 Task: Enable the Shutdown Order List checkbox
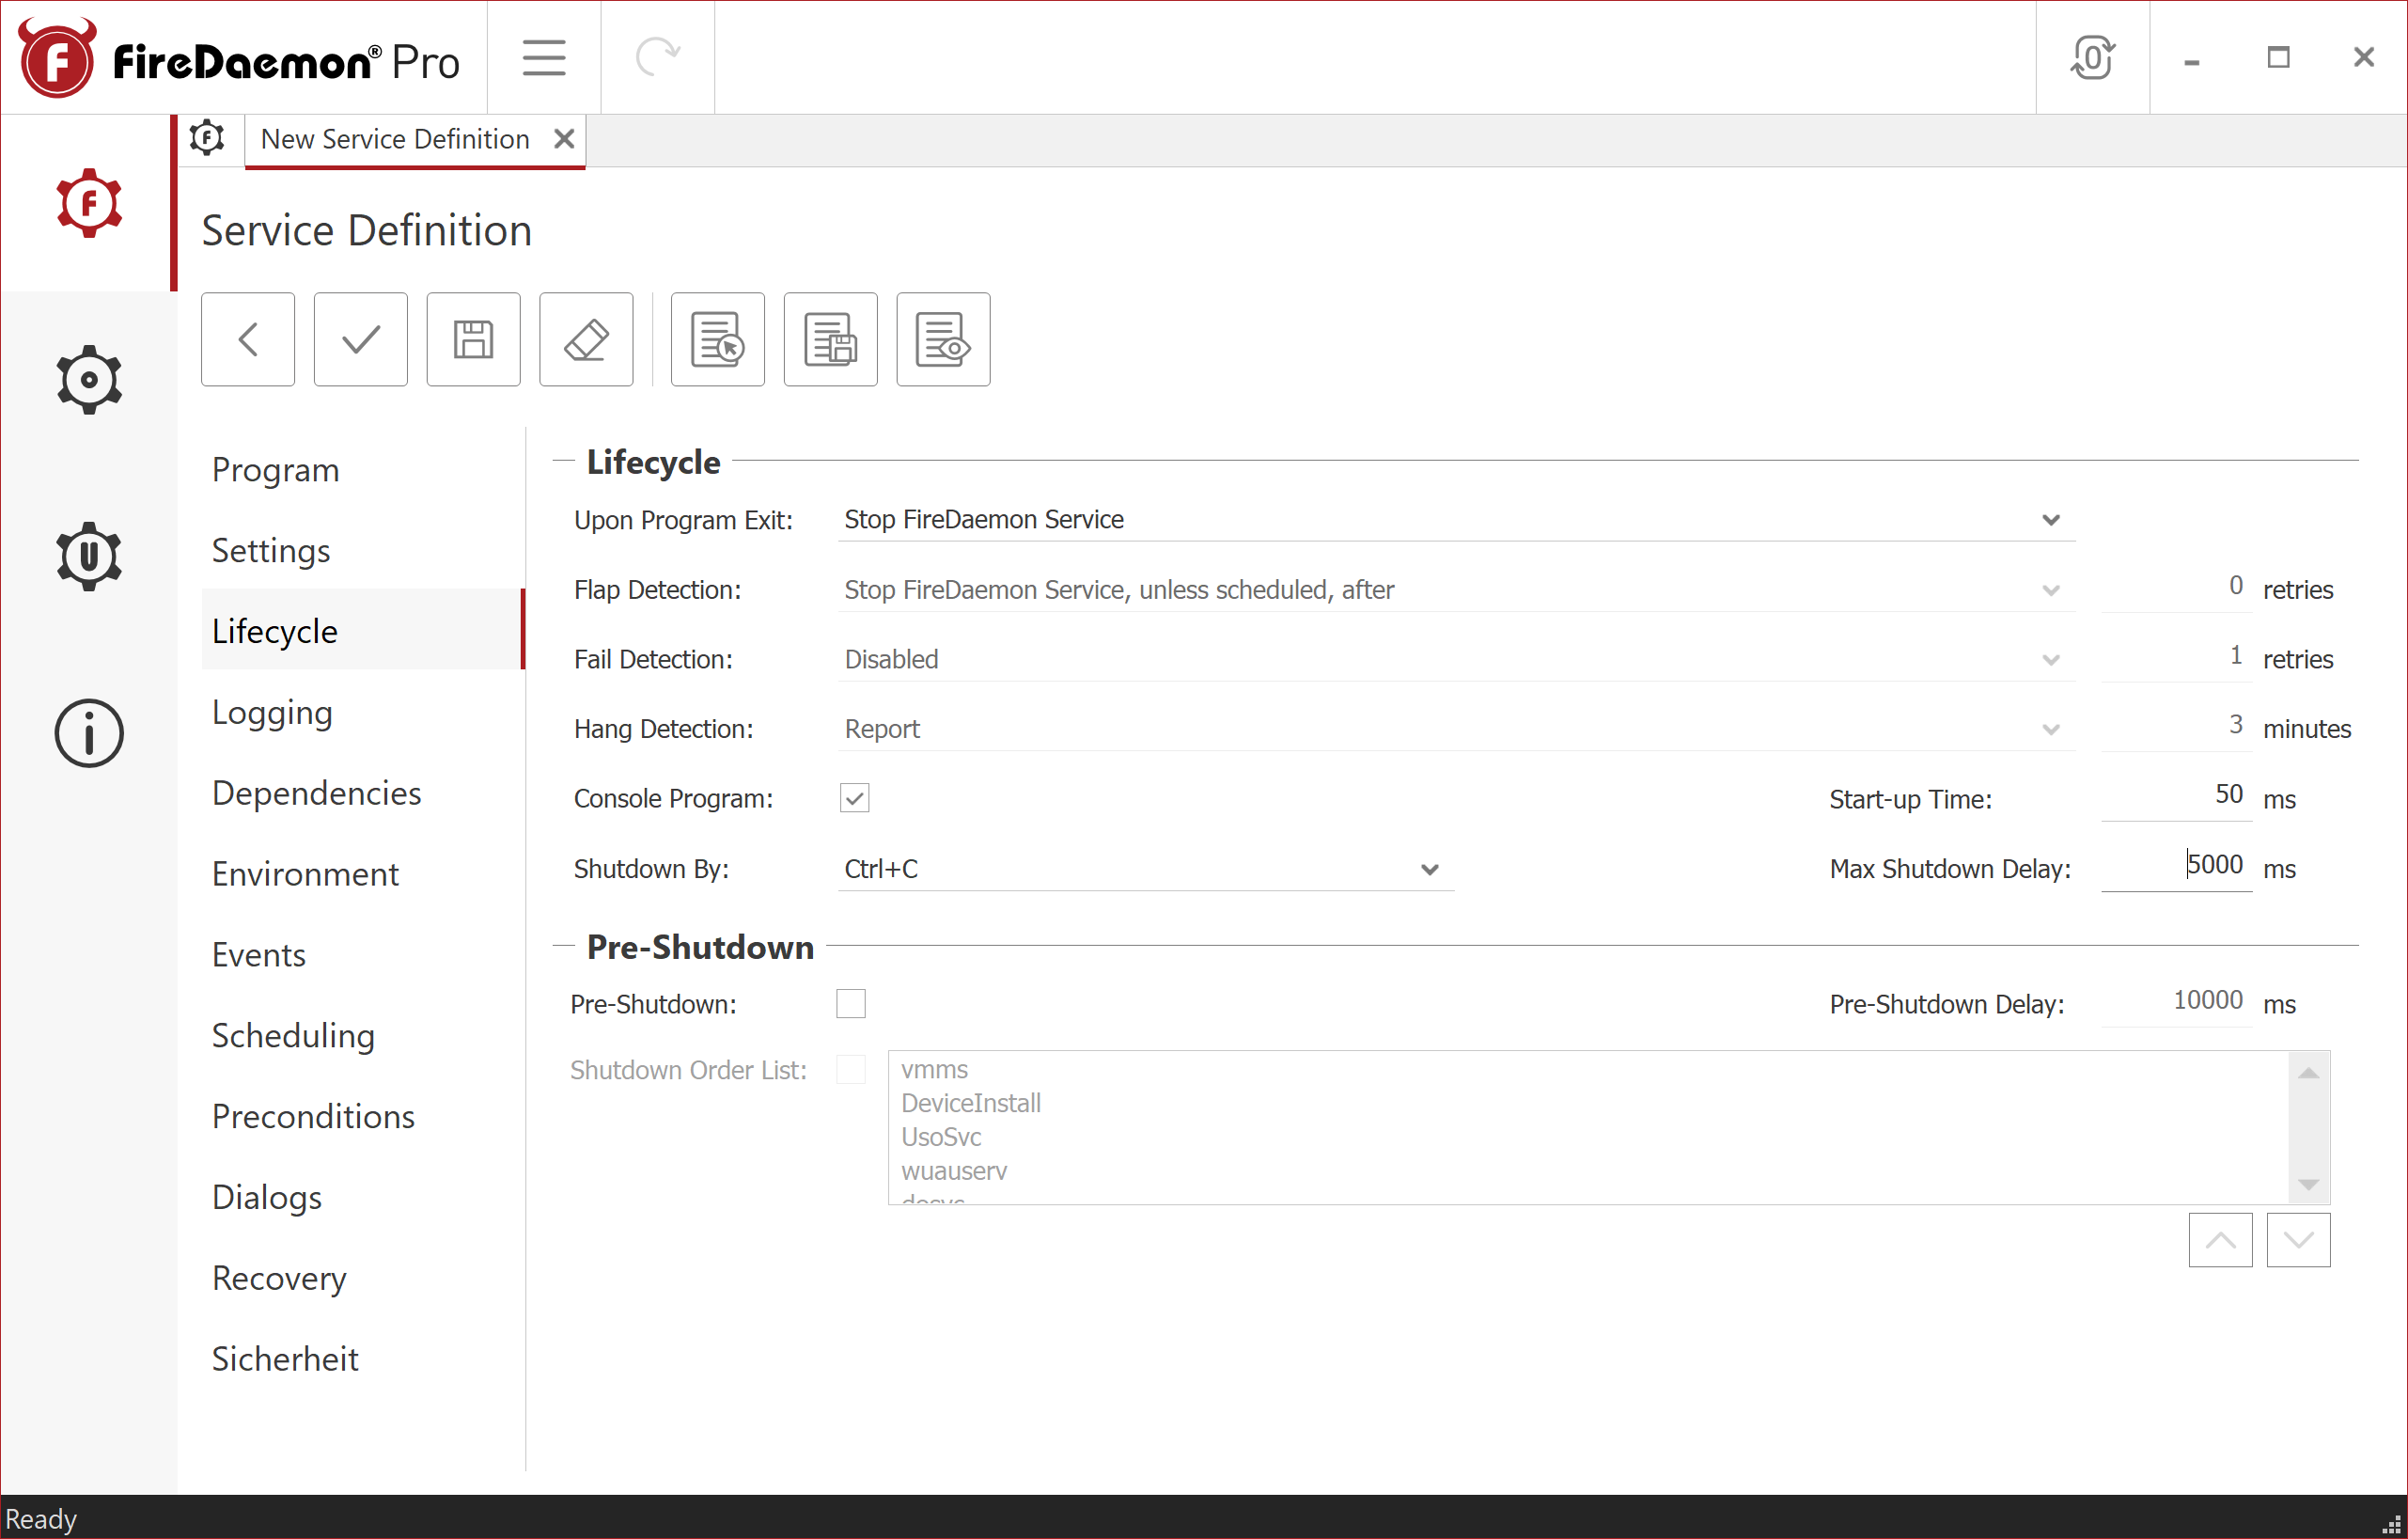[851, 1069]
